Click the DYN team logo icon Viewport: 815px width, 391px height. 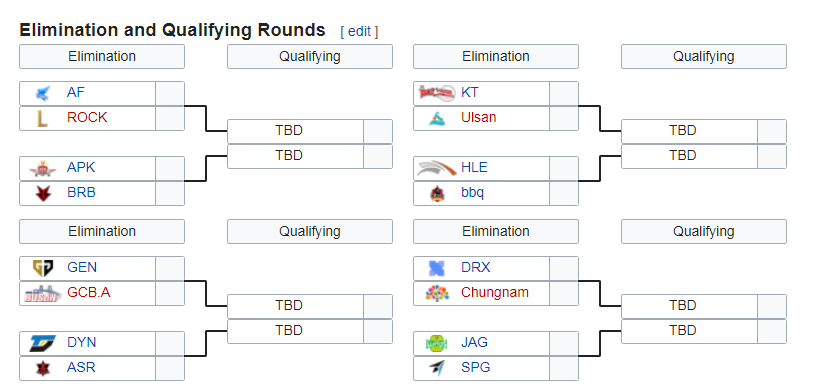43,343
